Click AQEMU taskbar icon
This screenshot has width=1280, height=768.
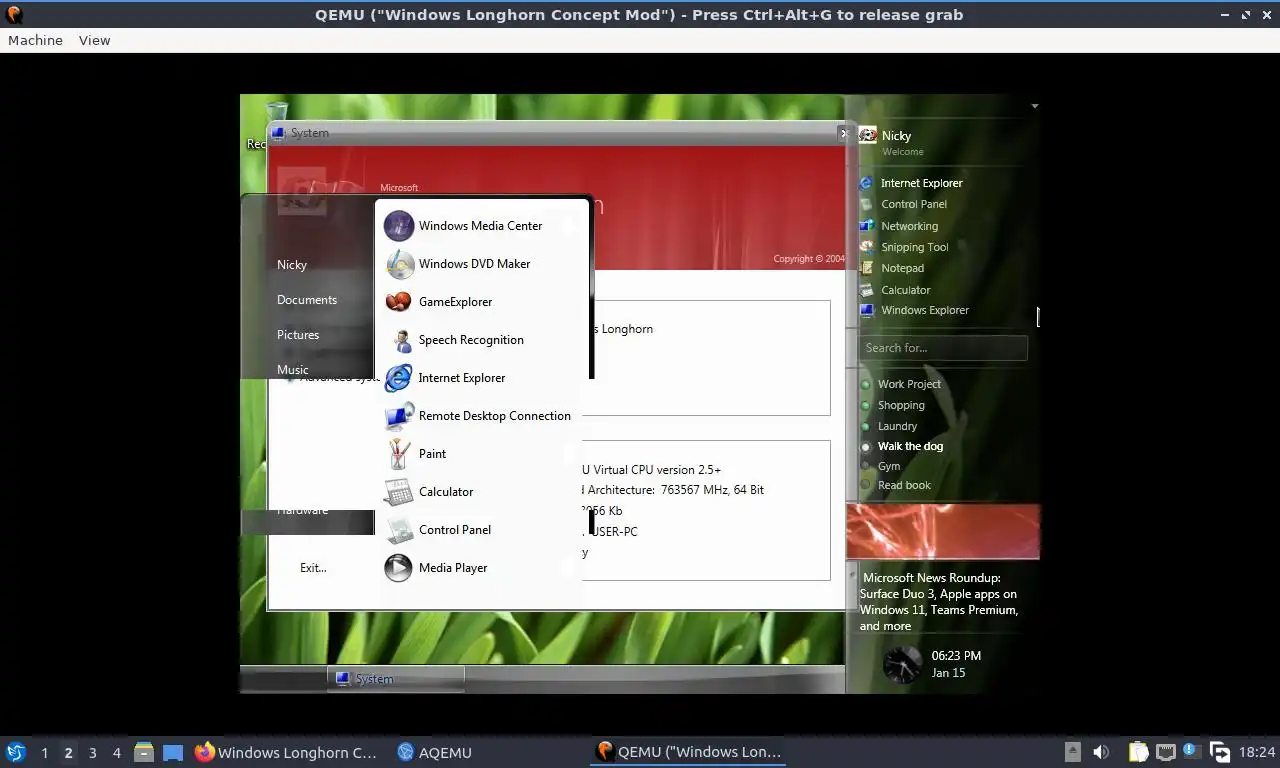[405, 752]
